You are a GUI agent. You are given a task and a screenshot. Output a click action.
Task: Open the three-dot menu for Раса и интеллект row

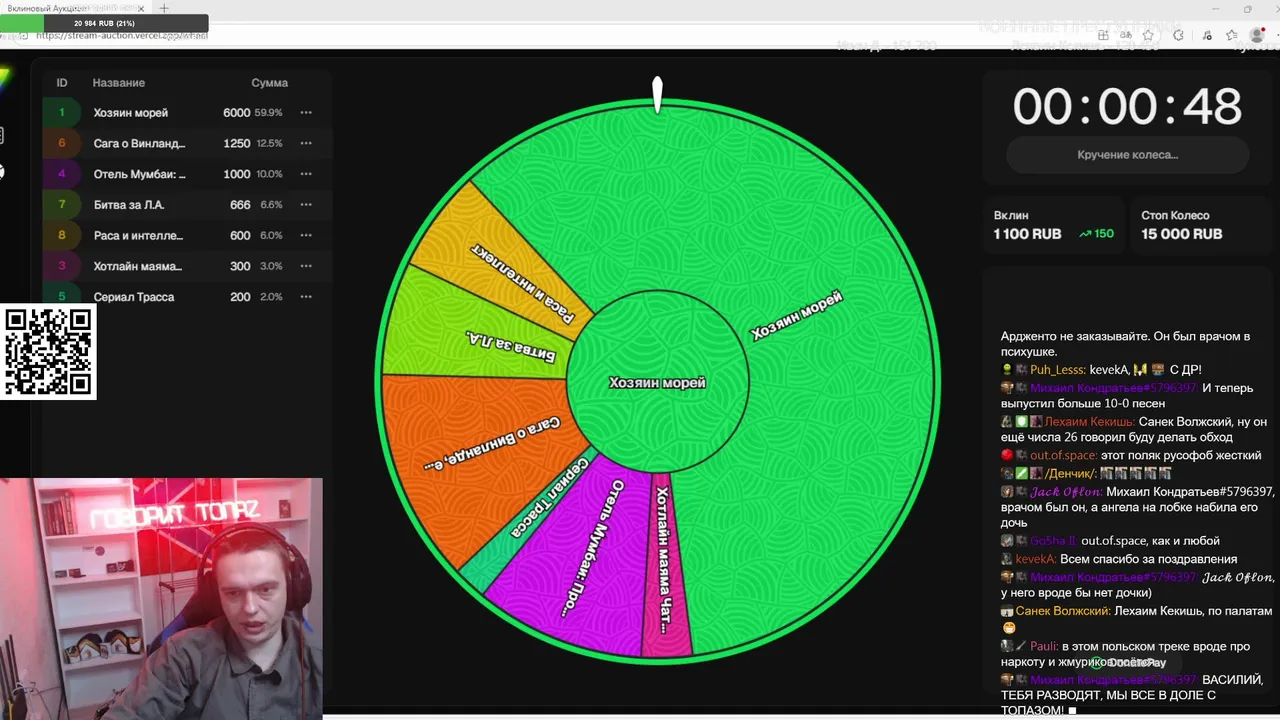pyautogui.click(x=306, y=235)
